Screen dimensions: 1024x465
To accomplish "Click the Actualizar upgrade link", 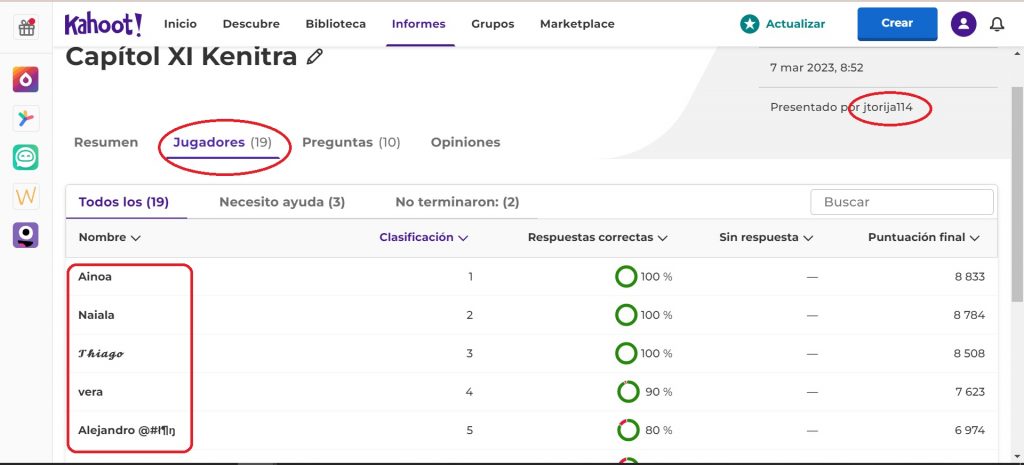I will pos(783,24).
